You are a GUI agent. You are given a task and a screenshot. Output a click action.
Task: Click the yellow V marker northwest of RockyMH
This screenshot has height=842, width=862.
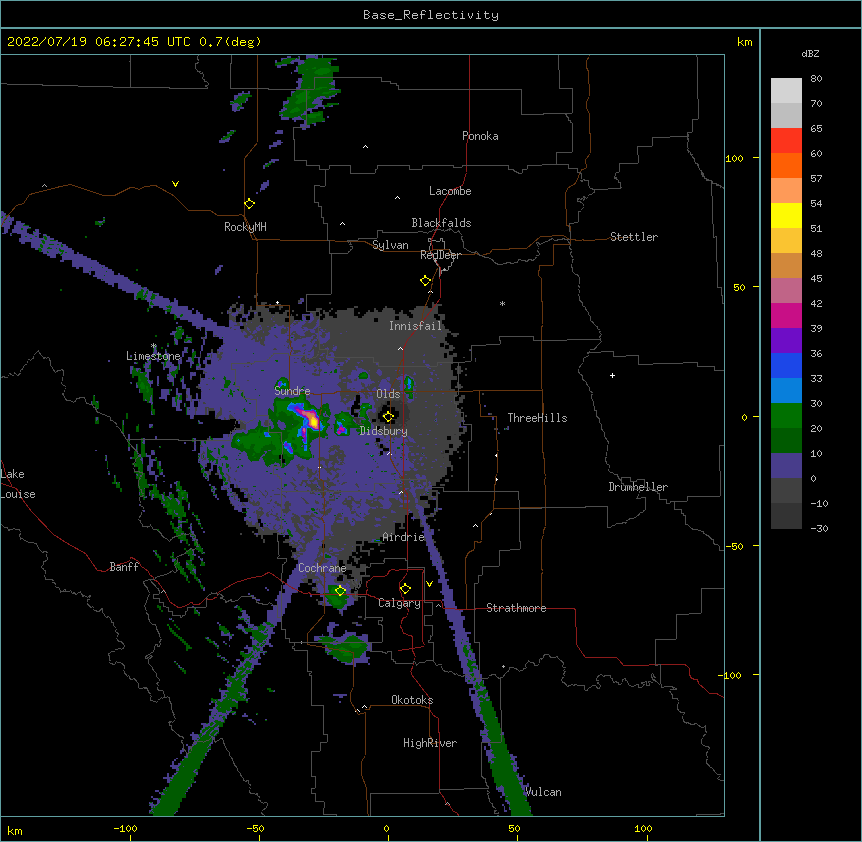tap(175, 184)
